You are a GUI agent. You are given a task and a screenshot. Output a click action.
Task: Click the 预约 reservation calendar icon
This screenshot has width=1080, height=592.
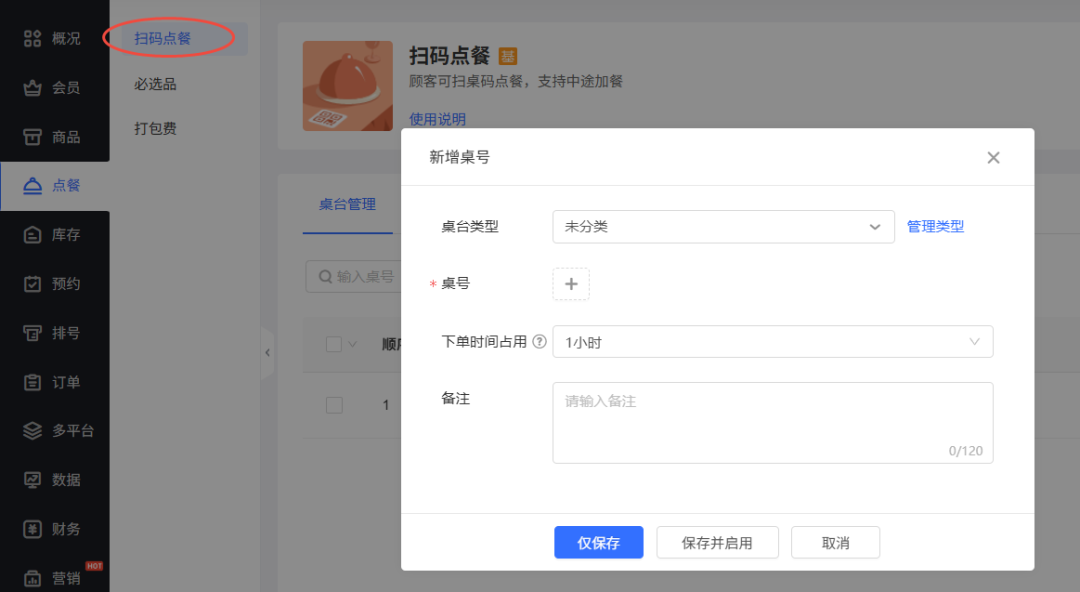(33, 284)
